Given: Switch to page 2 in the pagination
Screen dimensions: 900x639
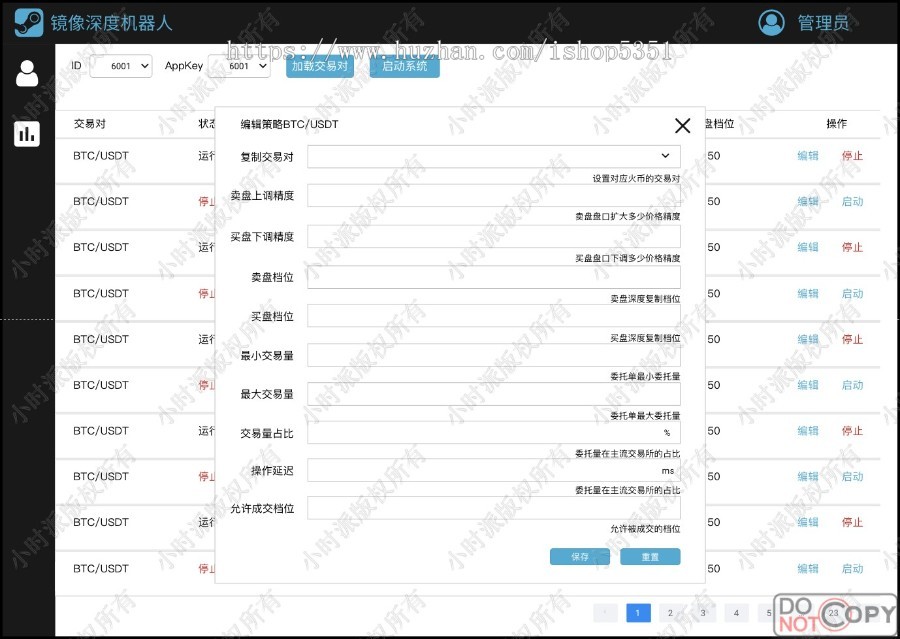Looking at the screenshot, I should 670,613.
